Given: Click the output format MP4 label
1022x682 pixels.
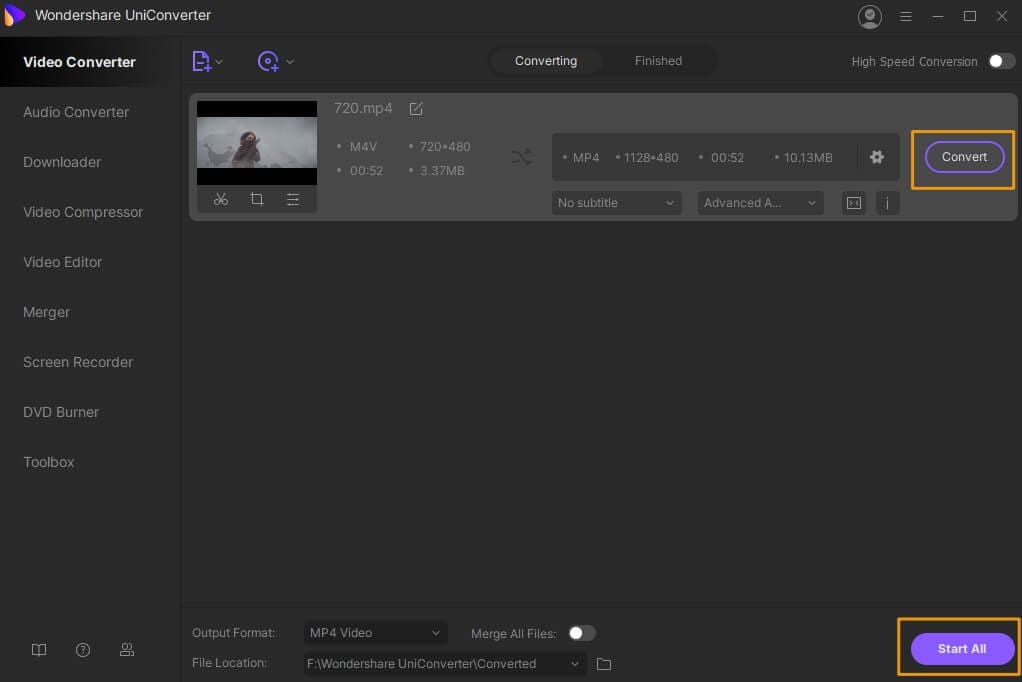Looking at the screenshot, I should (586, 158).
